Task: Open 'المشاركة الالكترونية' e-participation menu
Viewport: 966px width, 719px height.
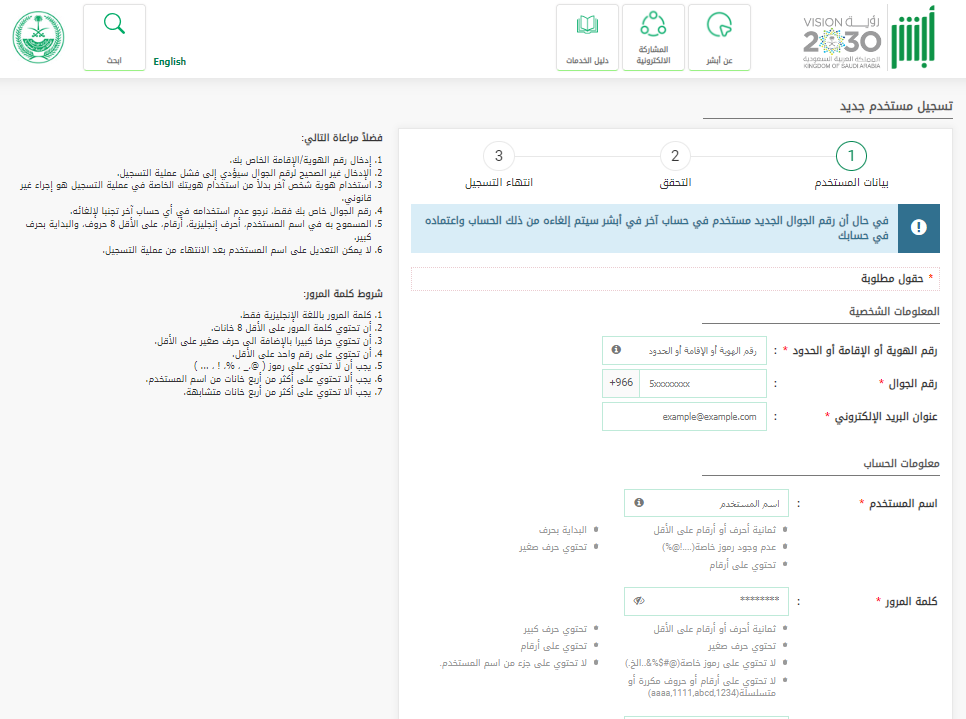Action: tap(653, 38)
